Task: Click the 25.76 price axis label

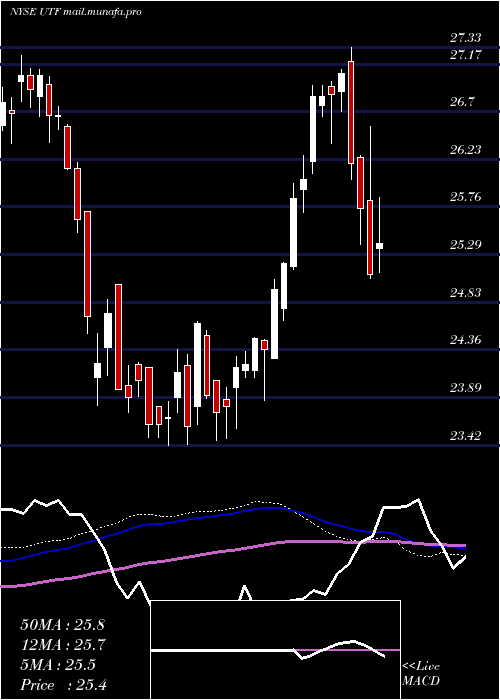Action: (x=466, y=197)
